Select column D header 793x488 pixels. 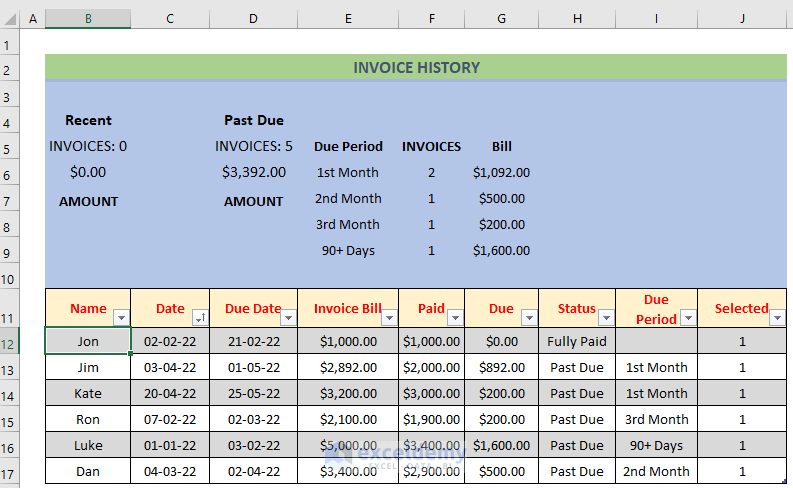(x=253, y=19)
